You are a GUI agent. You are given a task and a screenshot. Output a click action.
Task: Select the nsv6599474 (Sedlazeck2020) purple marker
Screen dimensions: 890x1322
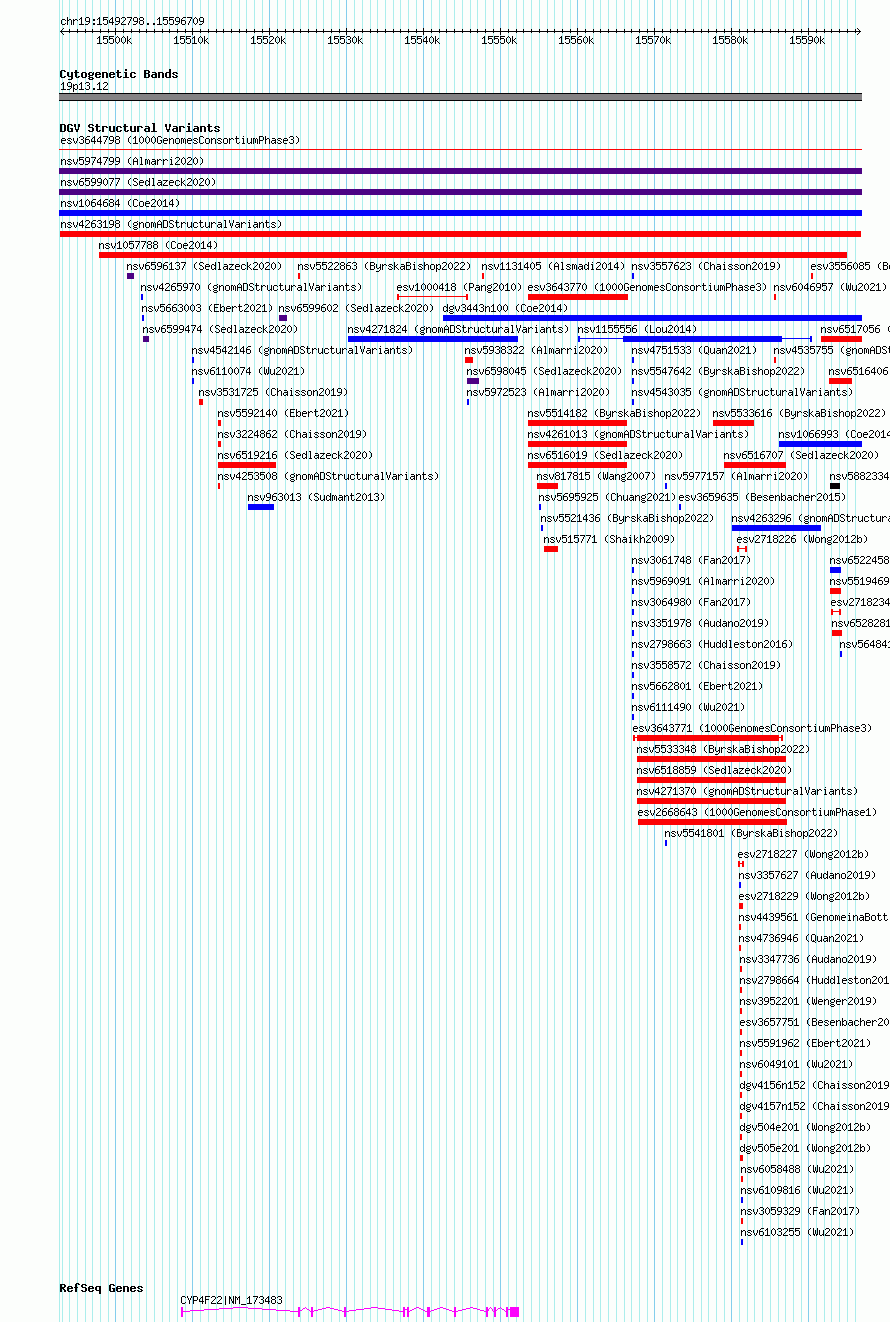[146, 339]
